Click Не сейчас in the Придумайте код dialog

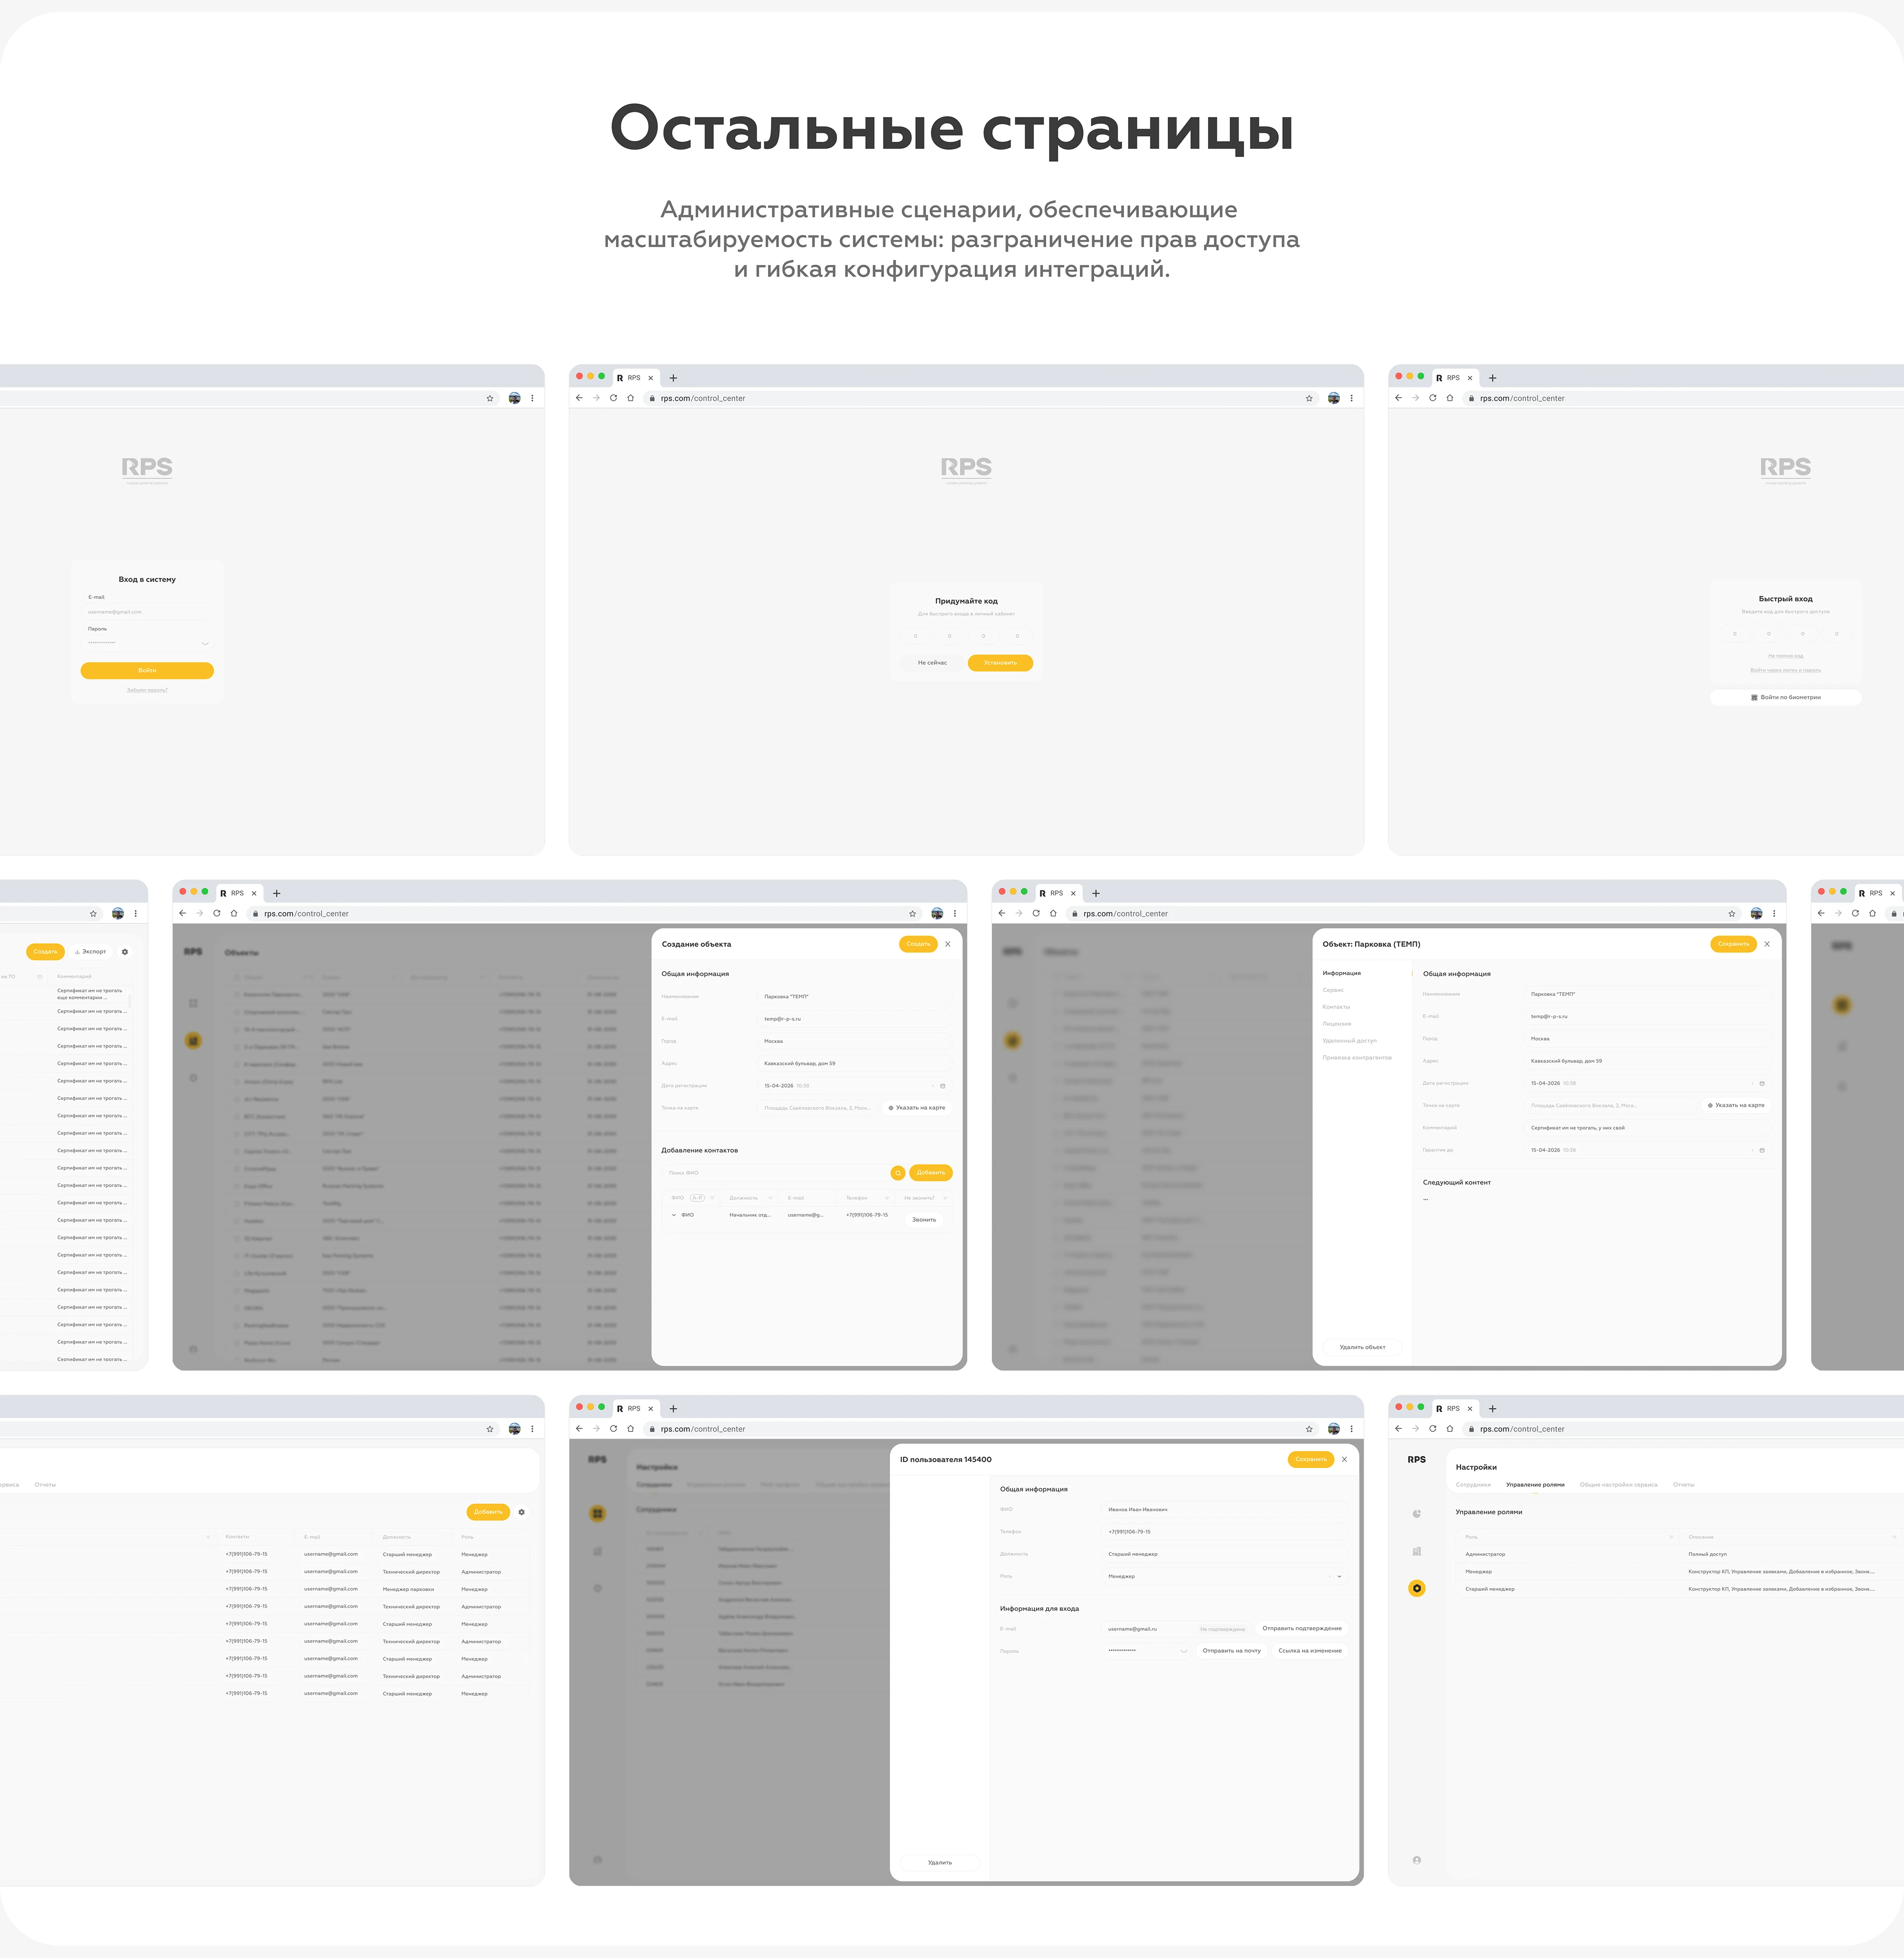click(932, 662)
